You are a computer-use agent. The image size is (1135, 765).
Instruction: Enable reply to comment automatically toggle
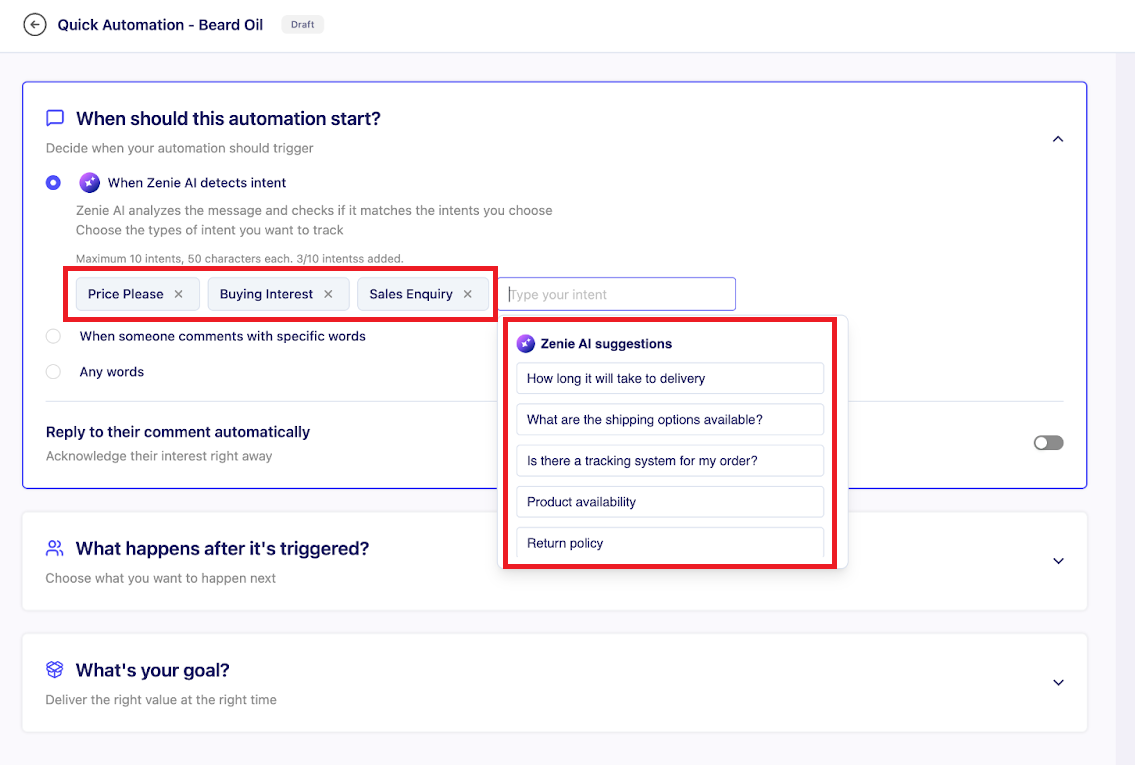point(1048,443)
